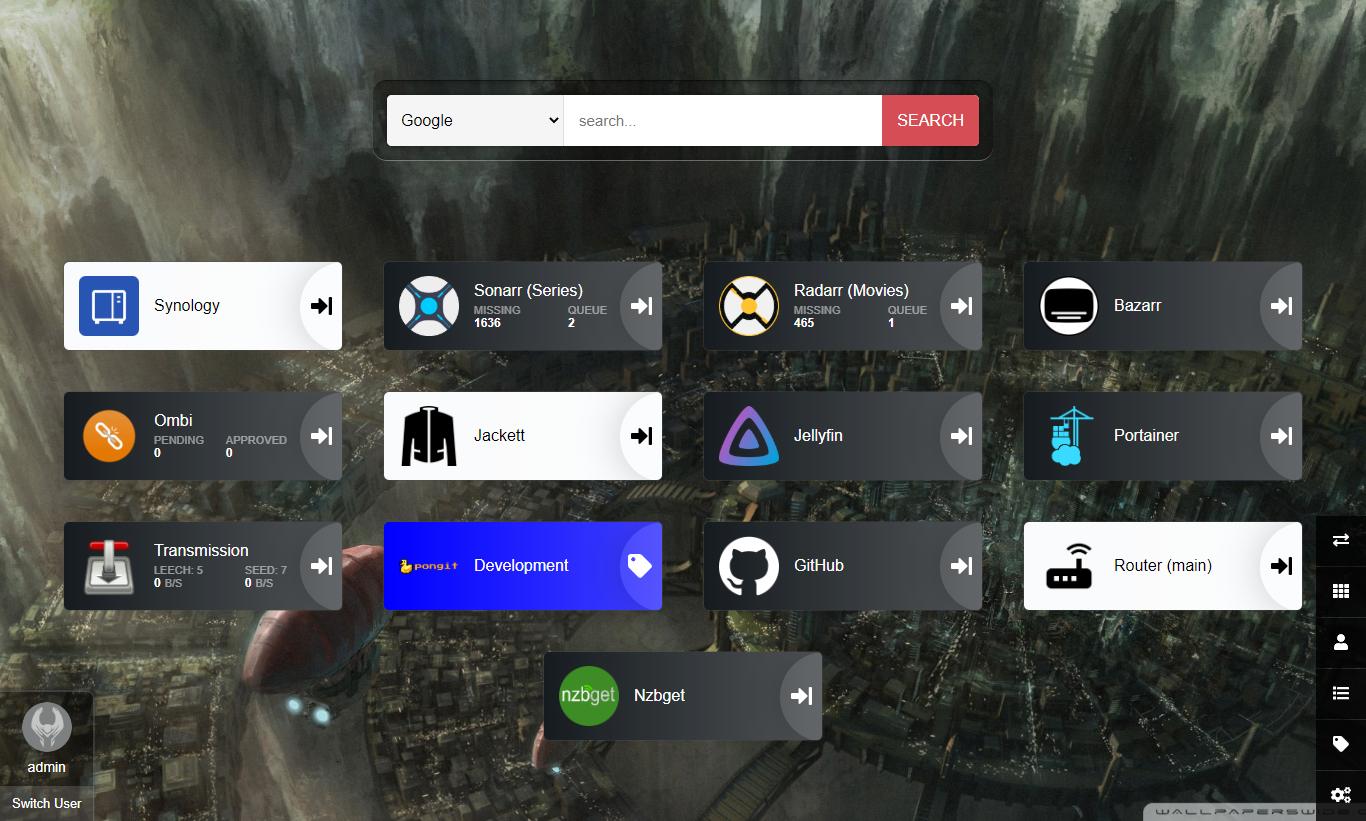Open Bazarr using its arrow button
This screenshot has width=1366, height=821.
[x=1280, y=306]
